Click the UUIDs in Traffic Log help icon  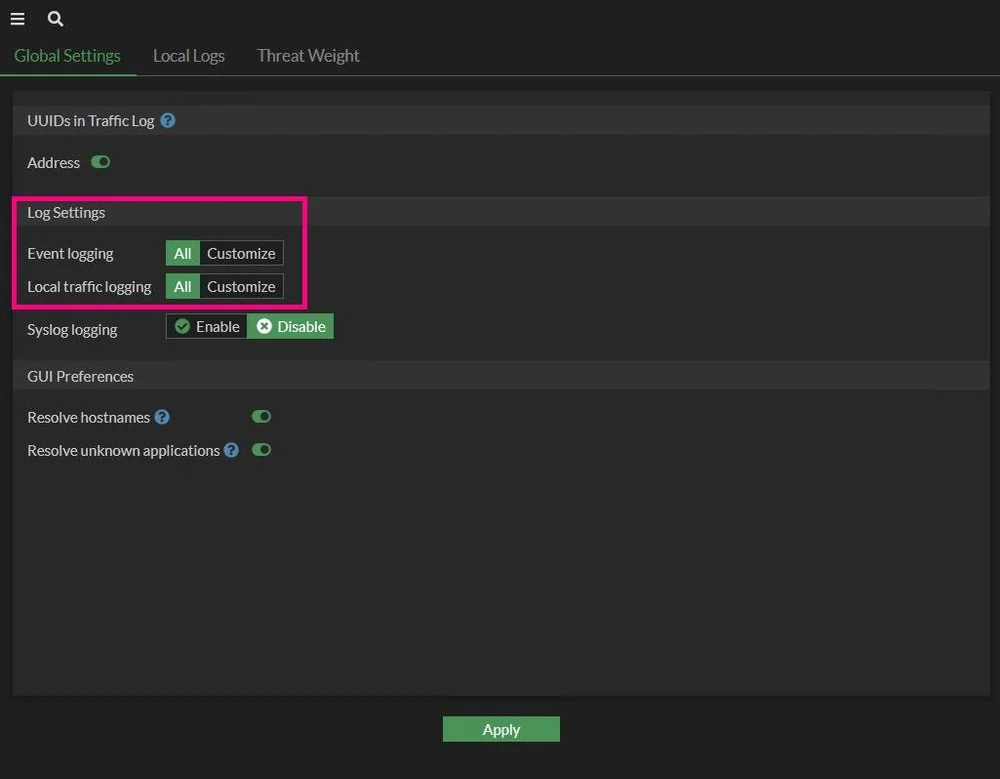(x=167, y=120)
